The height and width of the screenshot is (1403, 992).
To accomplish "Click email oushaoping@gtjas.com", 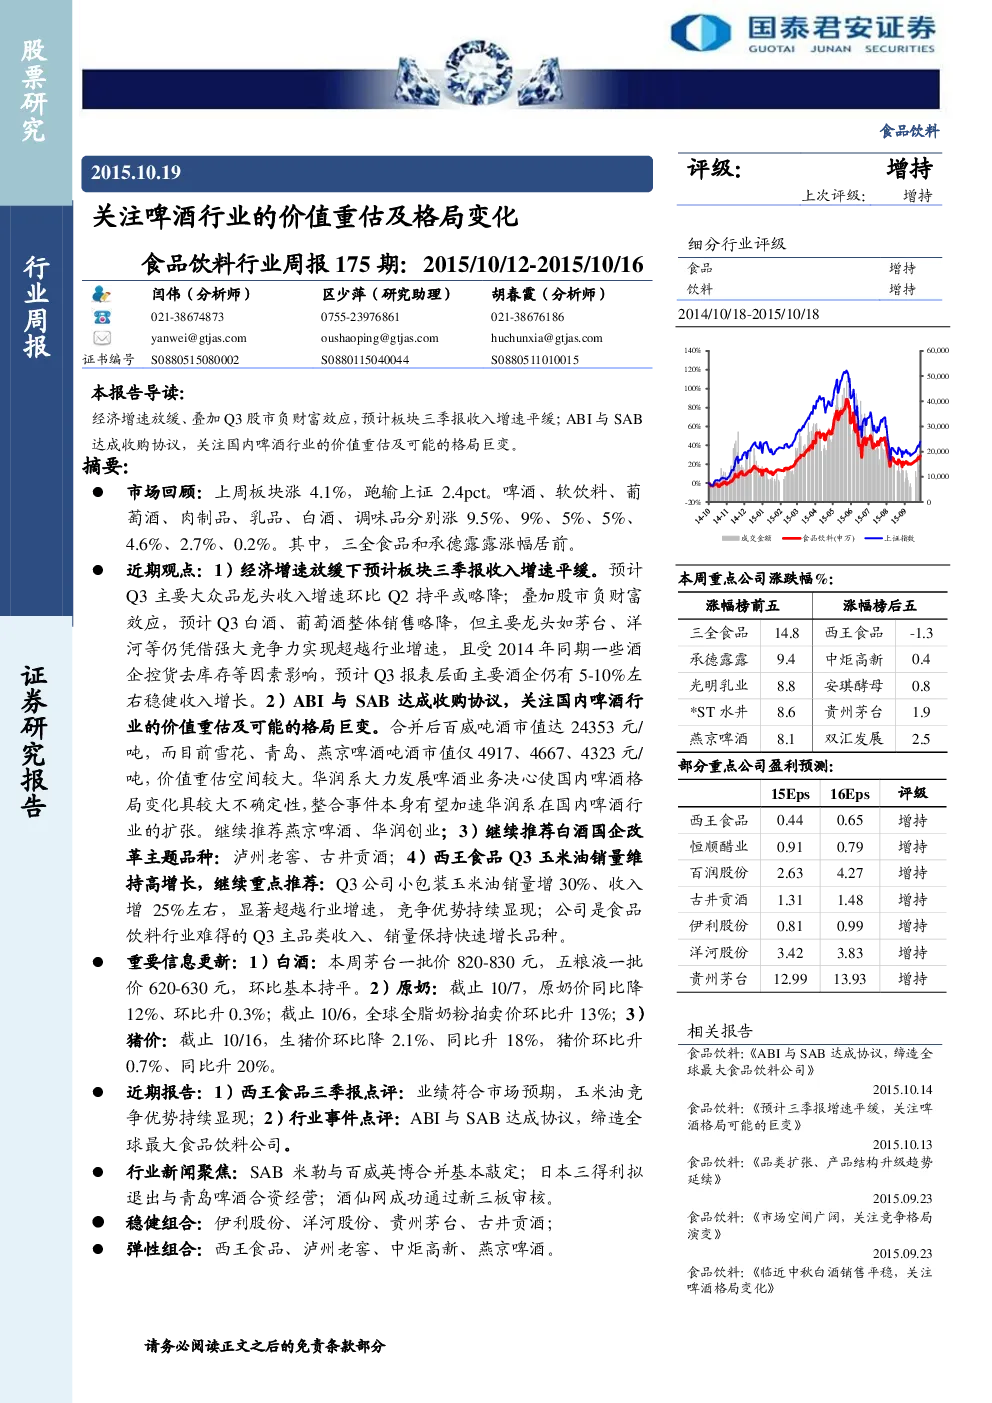I will 380,338.
